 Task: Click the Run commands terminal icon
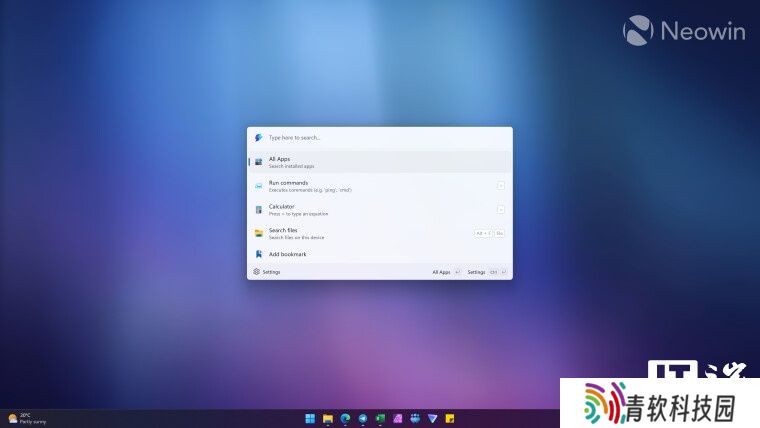click(x=258, y=186)
